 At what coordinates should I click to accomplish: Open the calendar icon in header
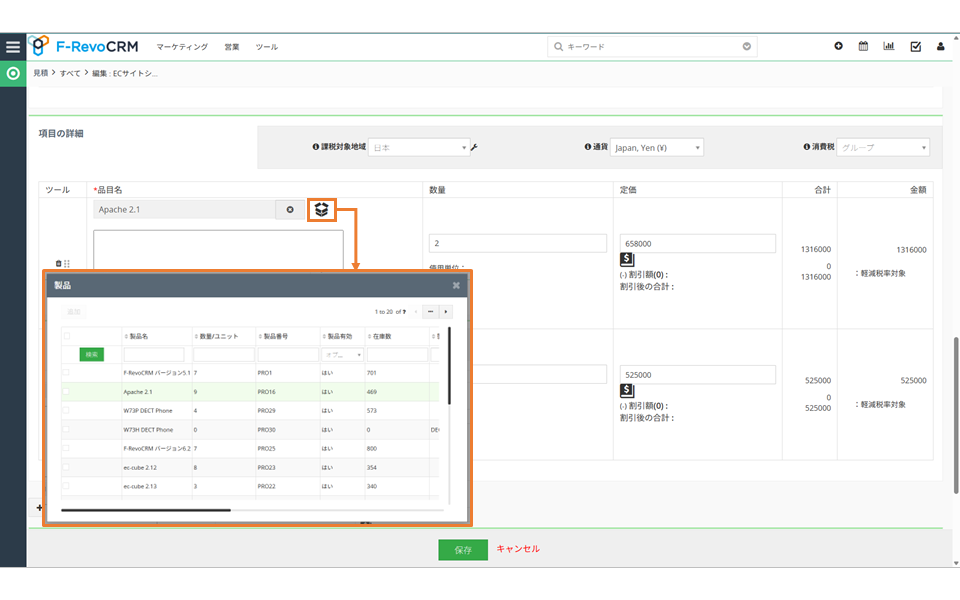pyautogui.click(x=863, y=46)
